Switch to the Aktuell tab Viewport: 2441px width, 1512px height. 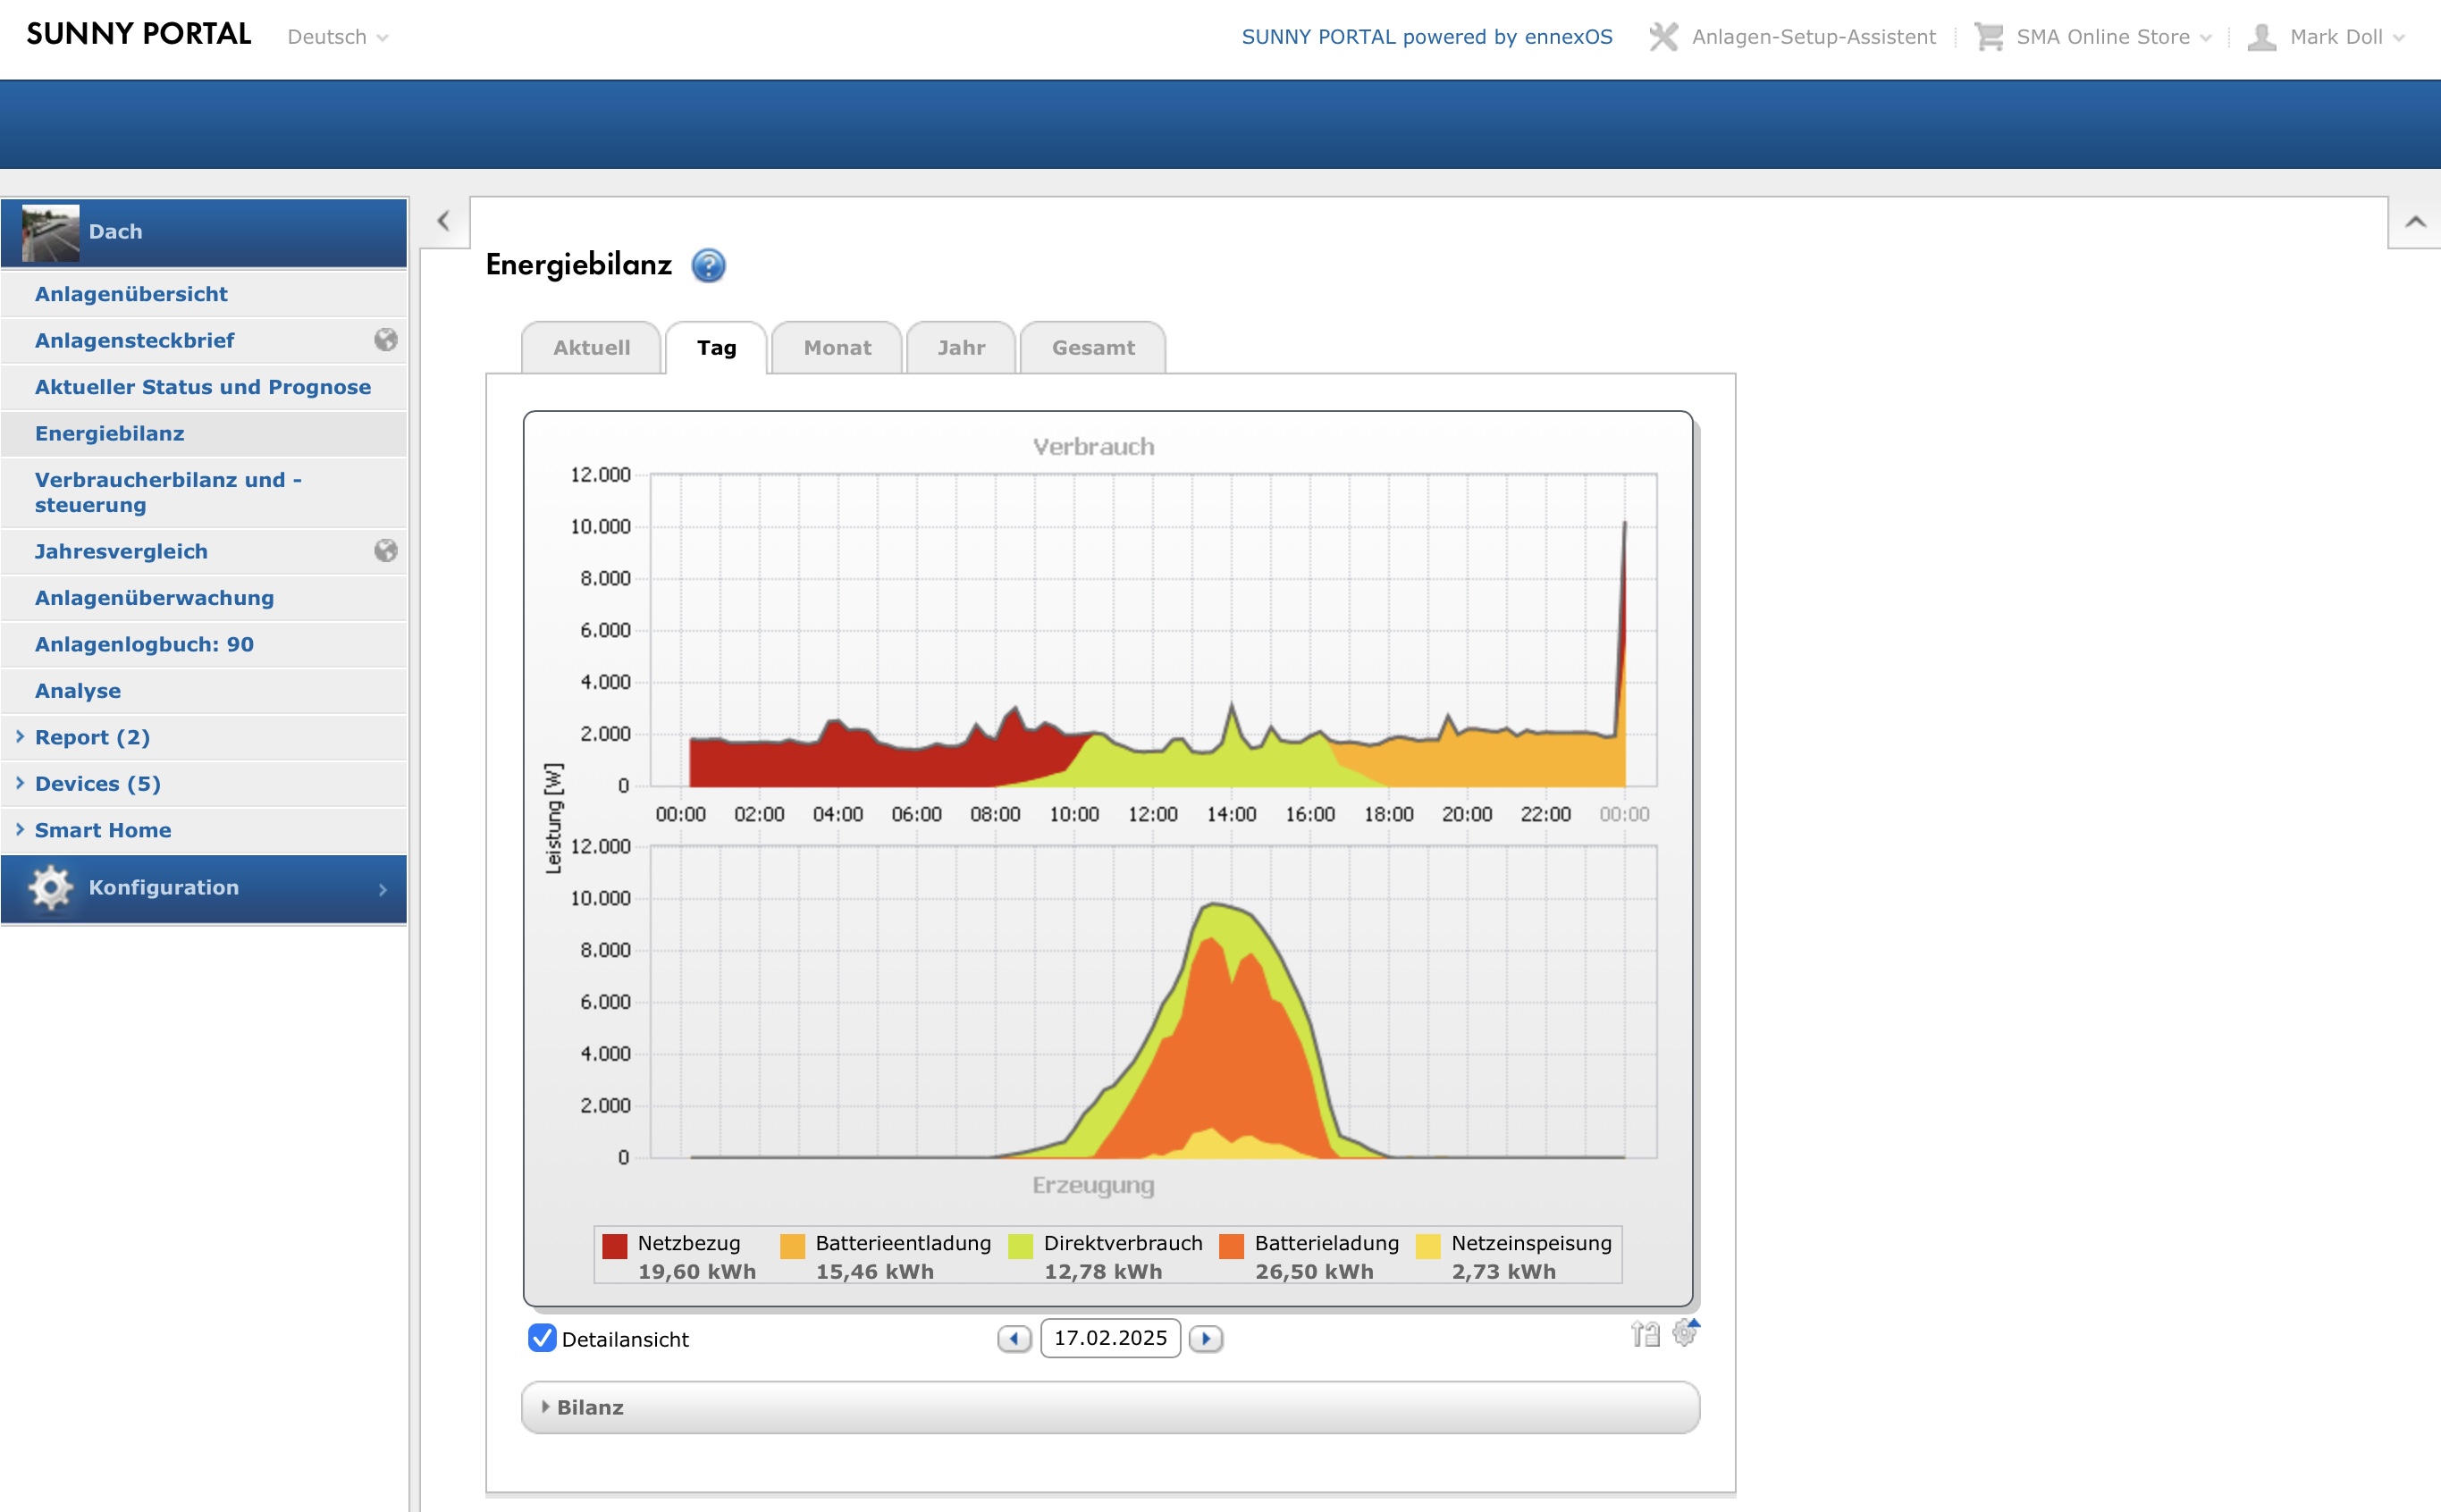[591, 348]
